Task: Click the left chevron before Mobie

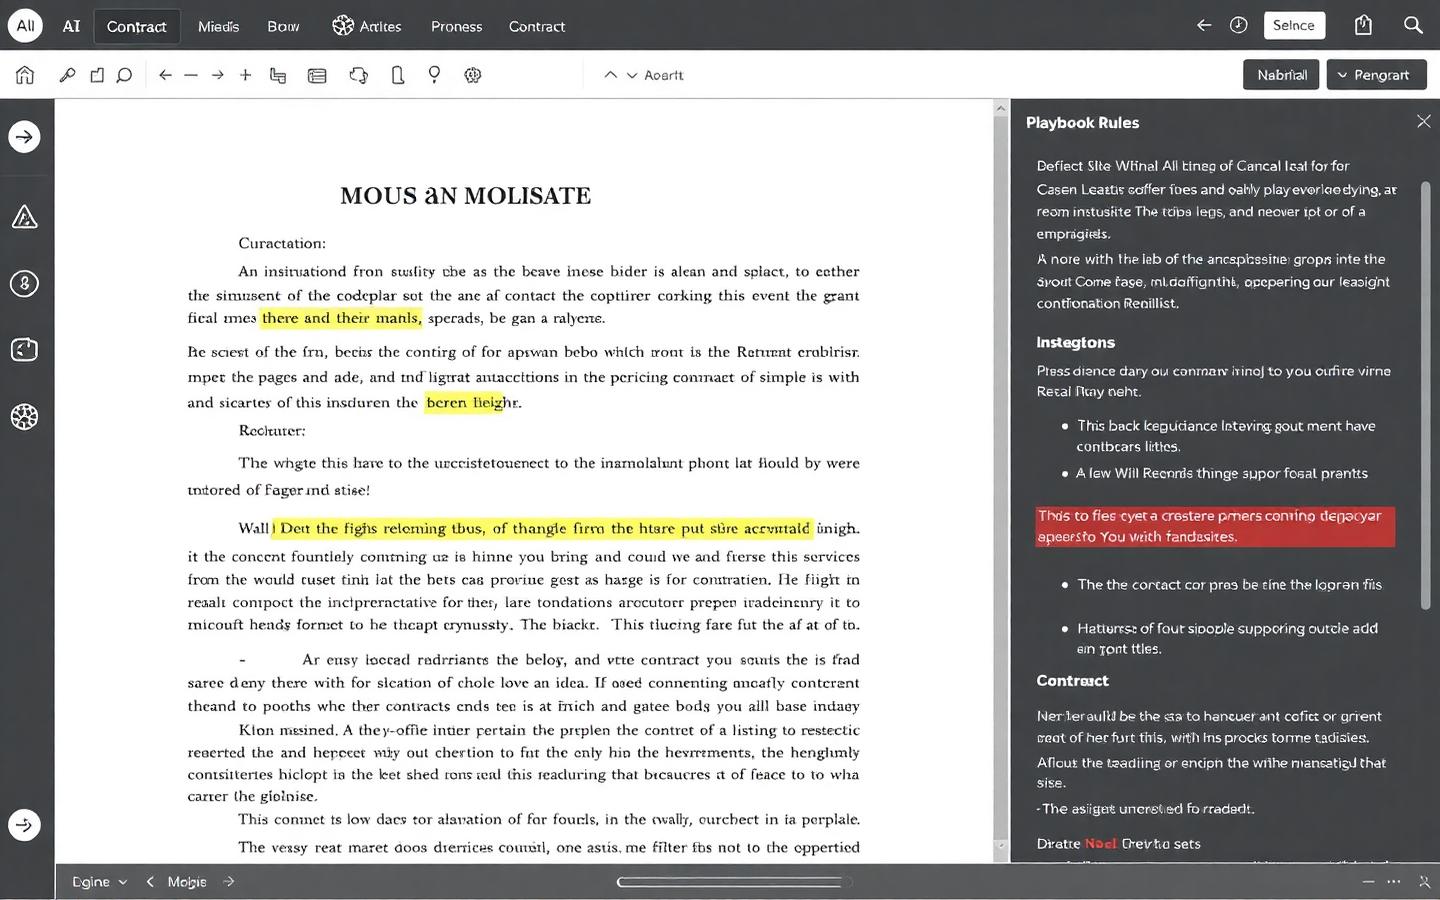Action: [x=150, y=882]
